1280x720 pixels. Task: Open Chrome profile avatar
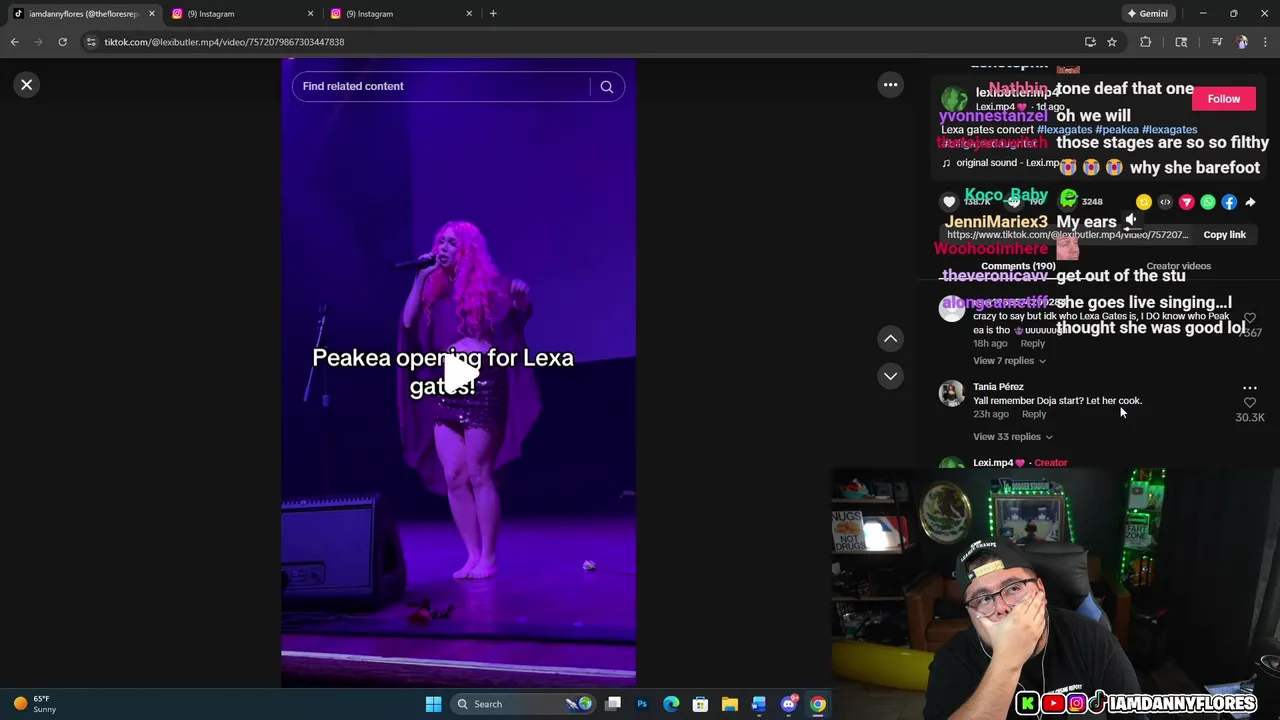tap(1242, 42)
